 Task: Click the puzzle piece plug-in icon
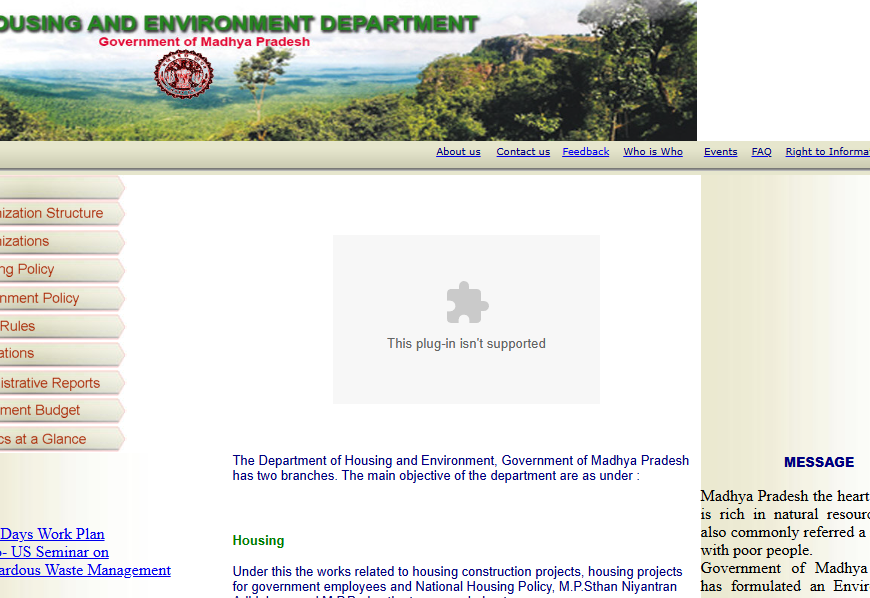click(467, 302)
